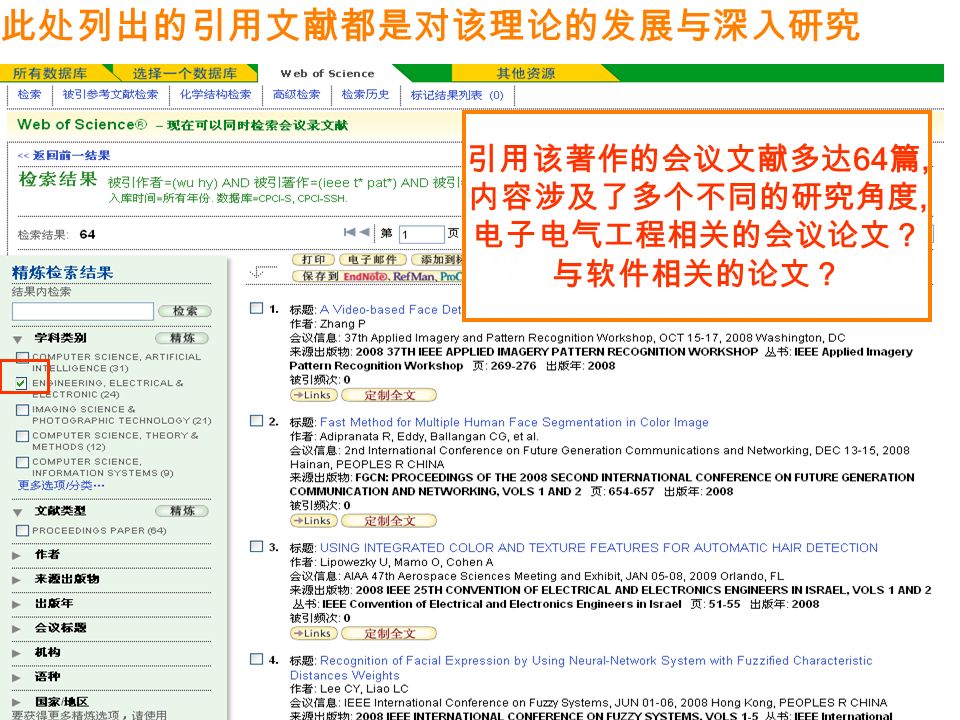Open the 所有数据库 tab
Screen dimensions: 960x720
(x=50, y=73)
